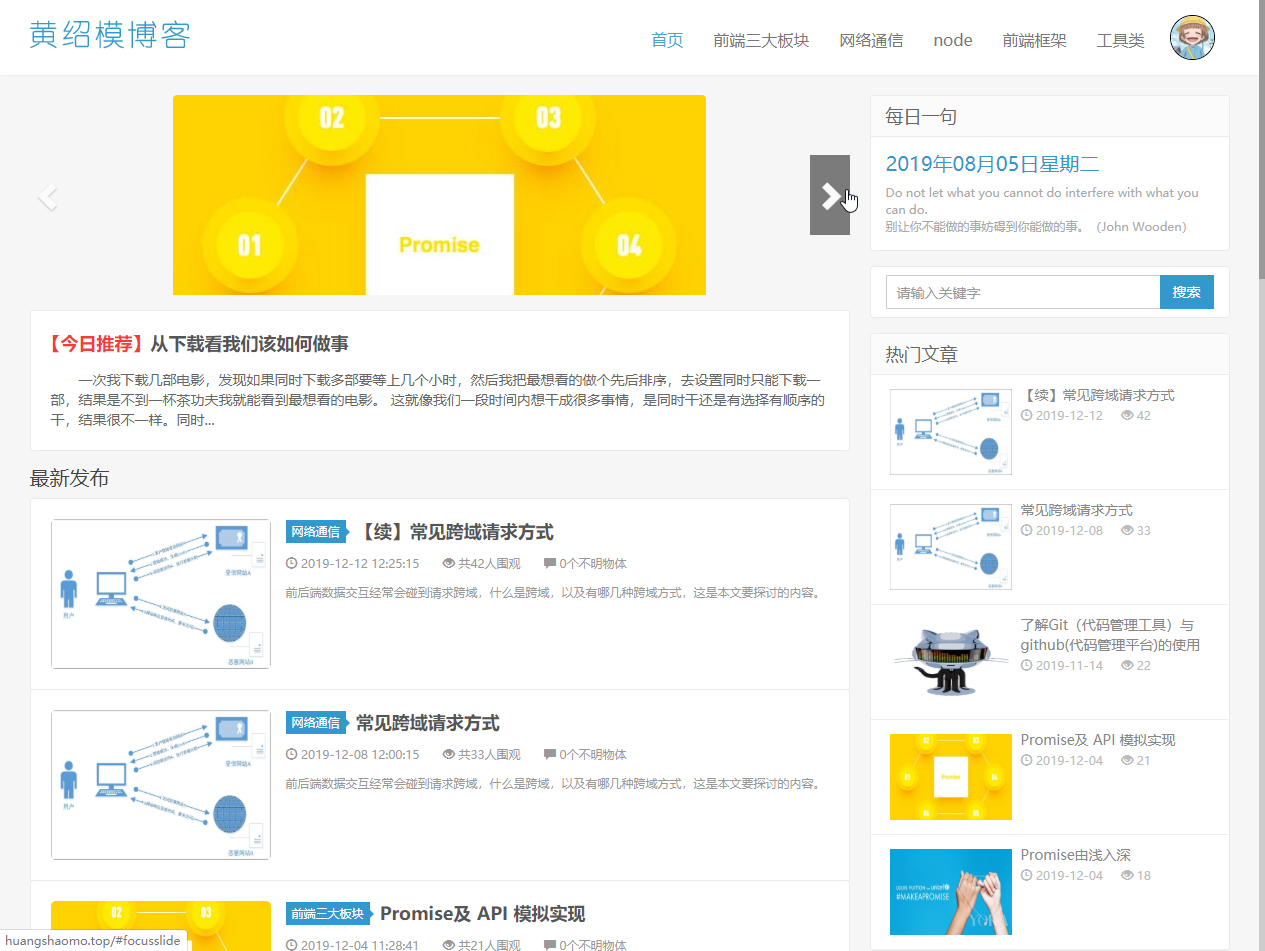Click clock icon beside 2019-12-04 11:28:41
Viewport: 1265px width, 951px height.
[x=291, y=945]
